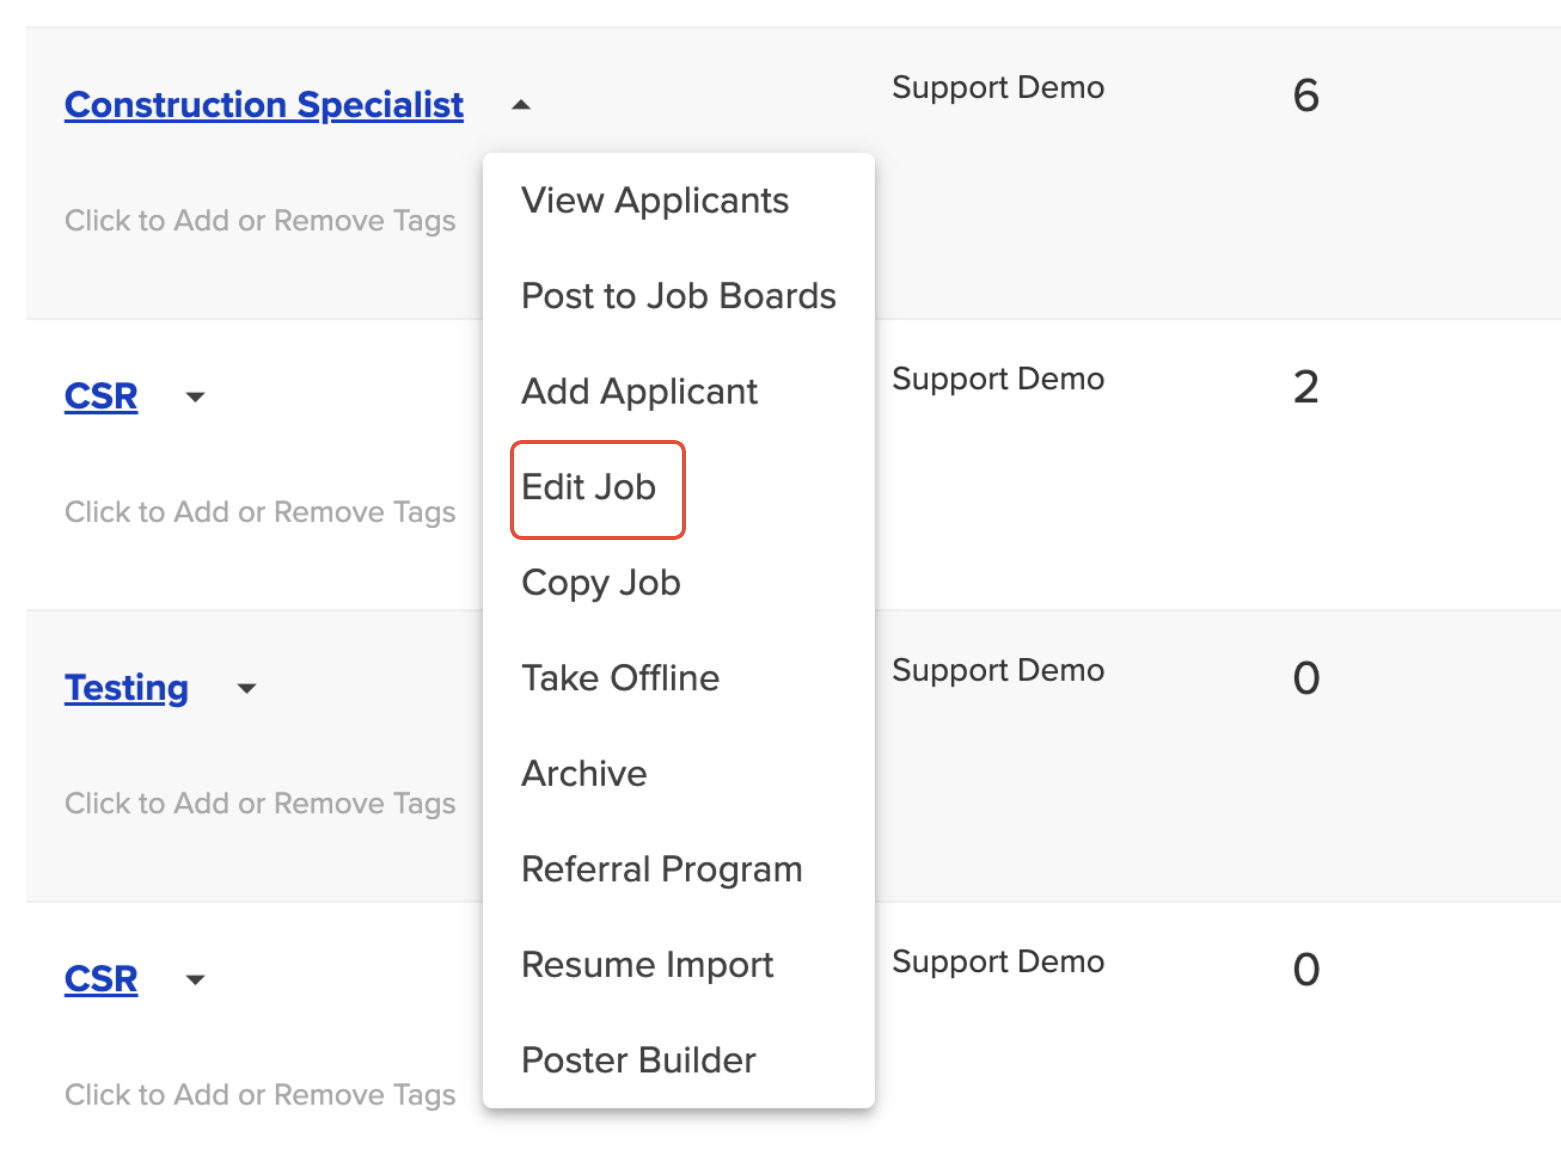Open Referral Program from the menu

coord(661,869)
